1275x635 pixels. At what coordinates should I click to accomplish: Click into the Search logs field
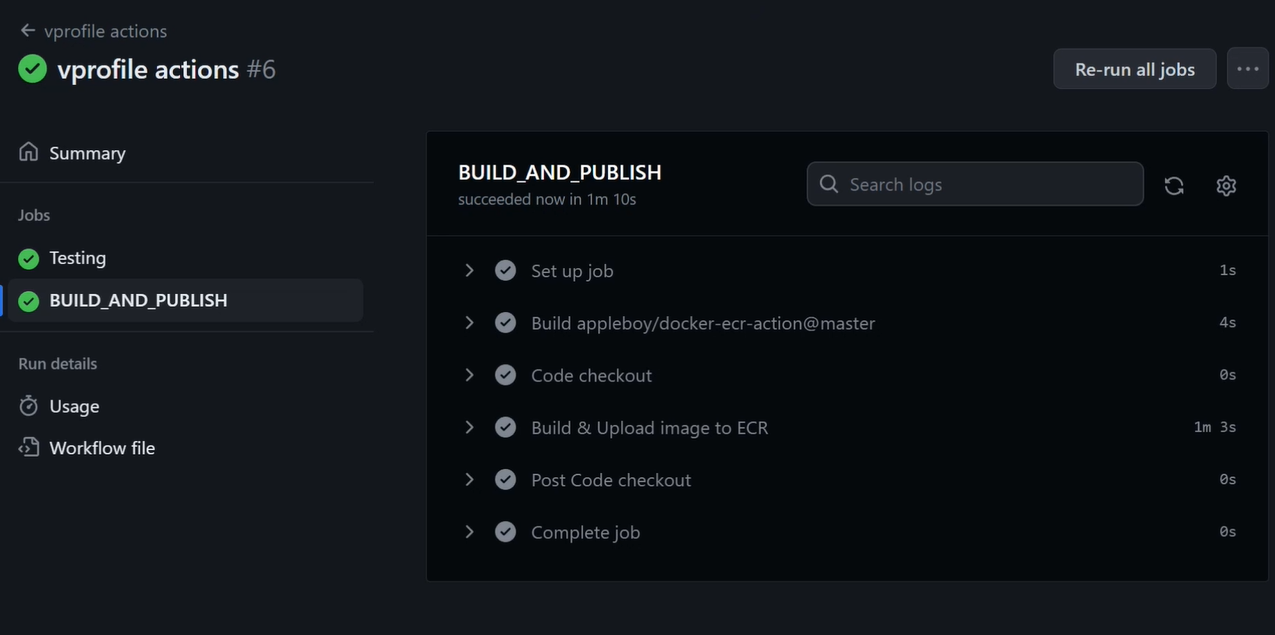[975, 184]
